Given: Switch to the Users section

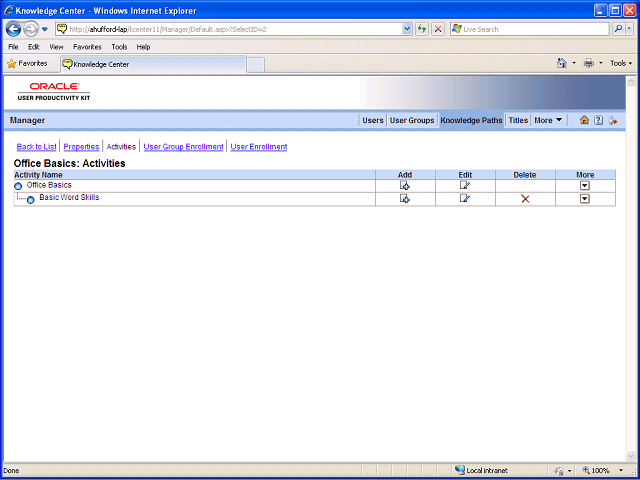Looking at the screenshot, I should point(373,120).
